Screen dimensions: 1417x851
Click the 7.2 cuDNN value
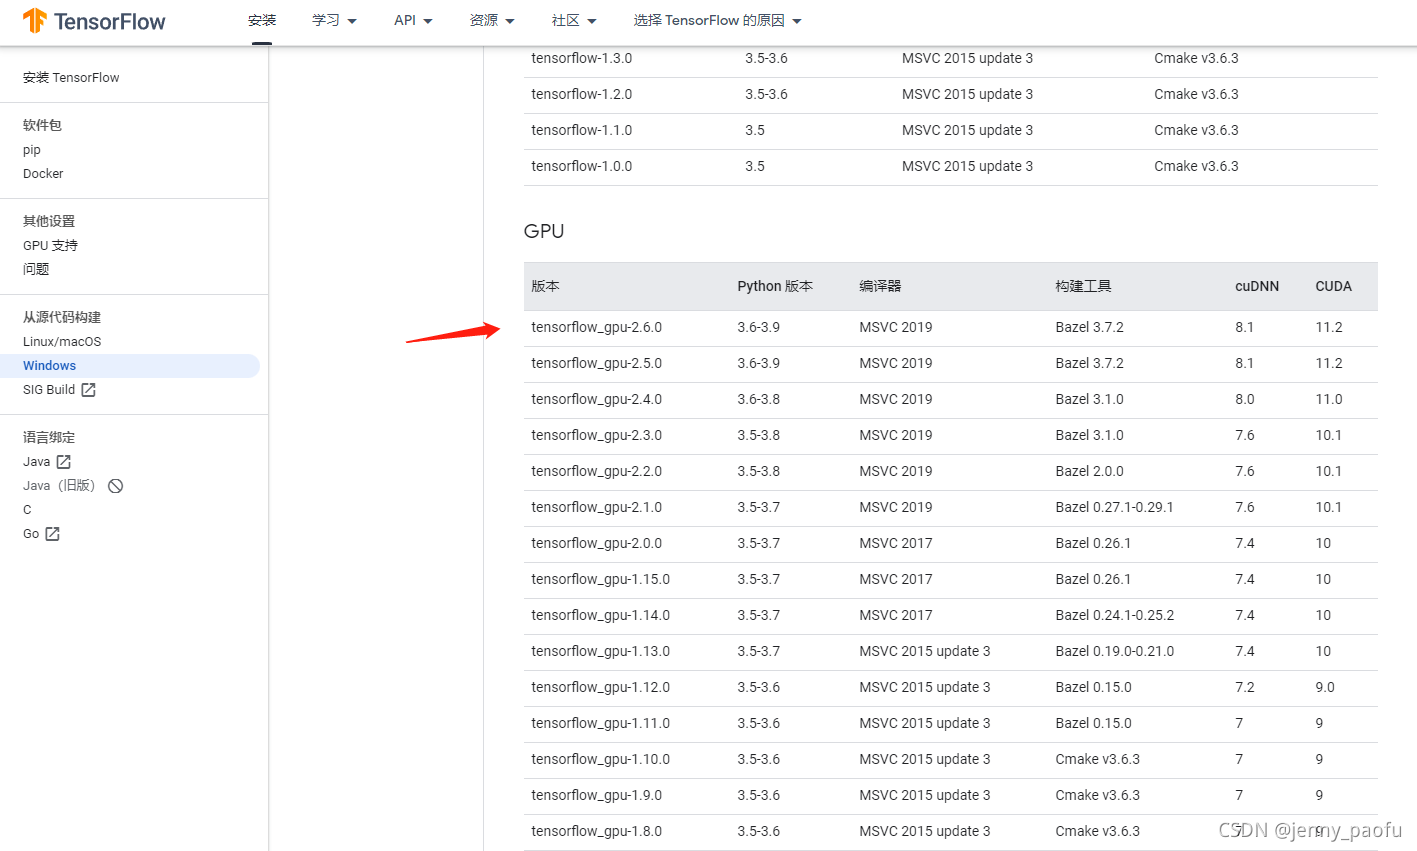[1245, 687]
